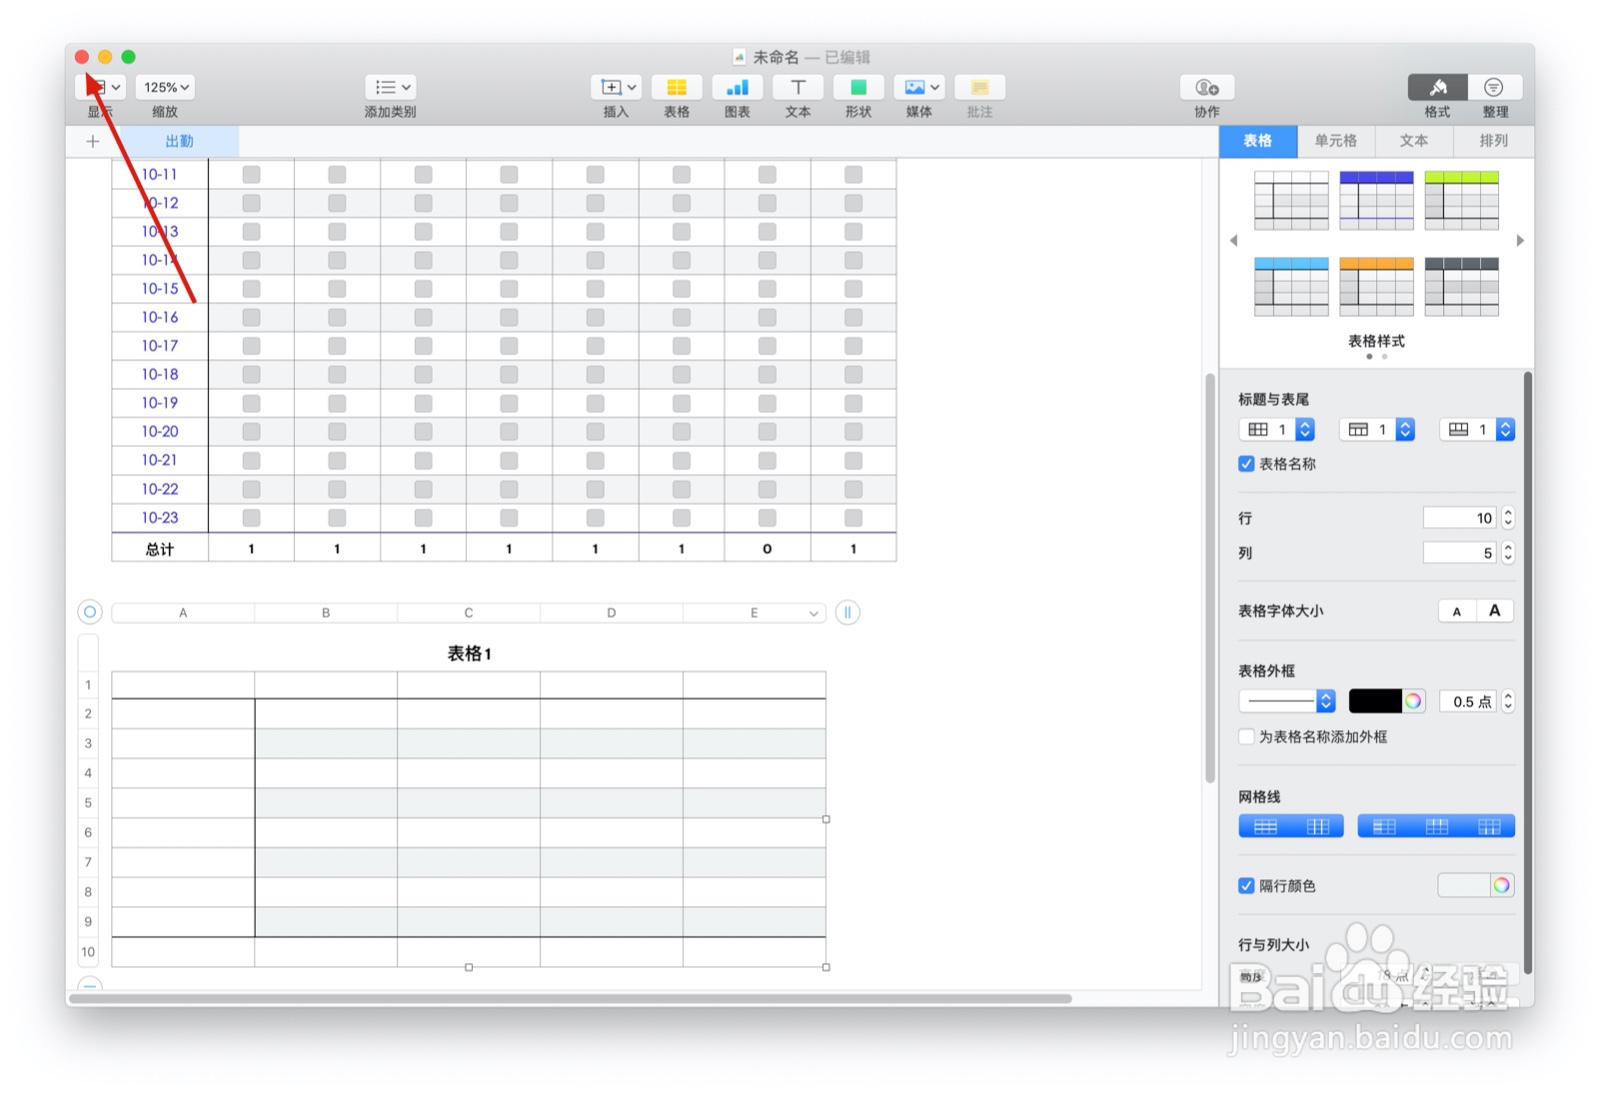Click the rows count stepper
Screen dimensions: 1600x1093
tap(1508, 518)
